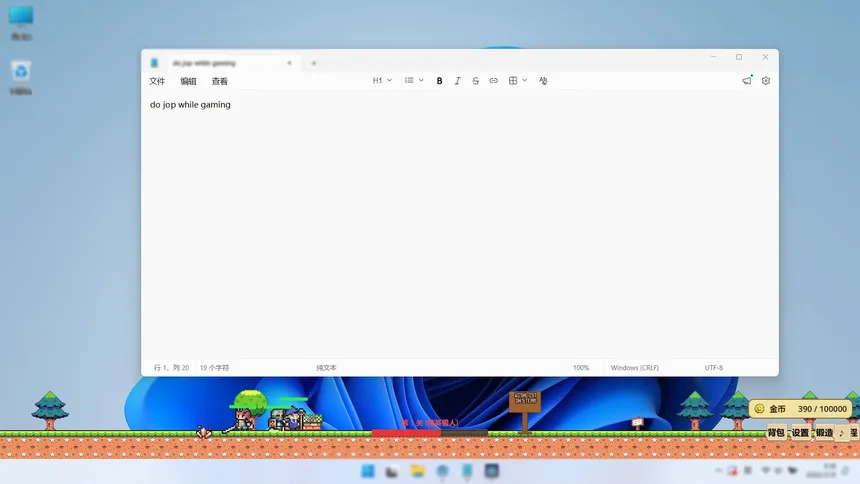The image size is (860, 484).
Task: Expand the list style dropdown
Action: 414,81
